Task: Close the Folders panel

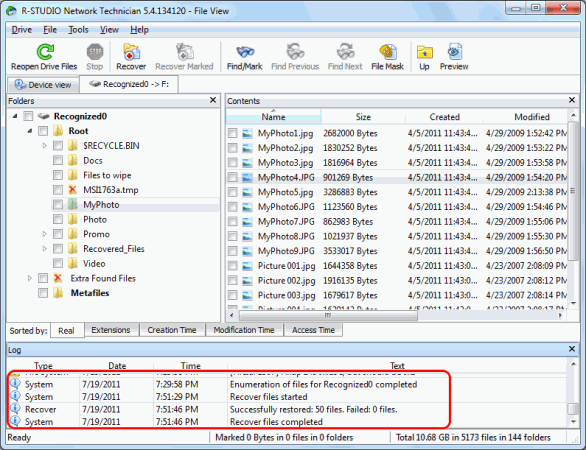Action: 213,100
